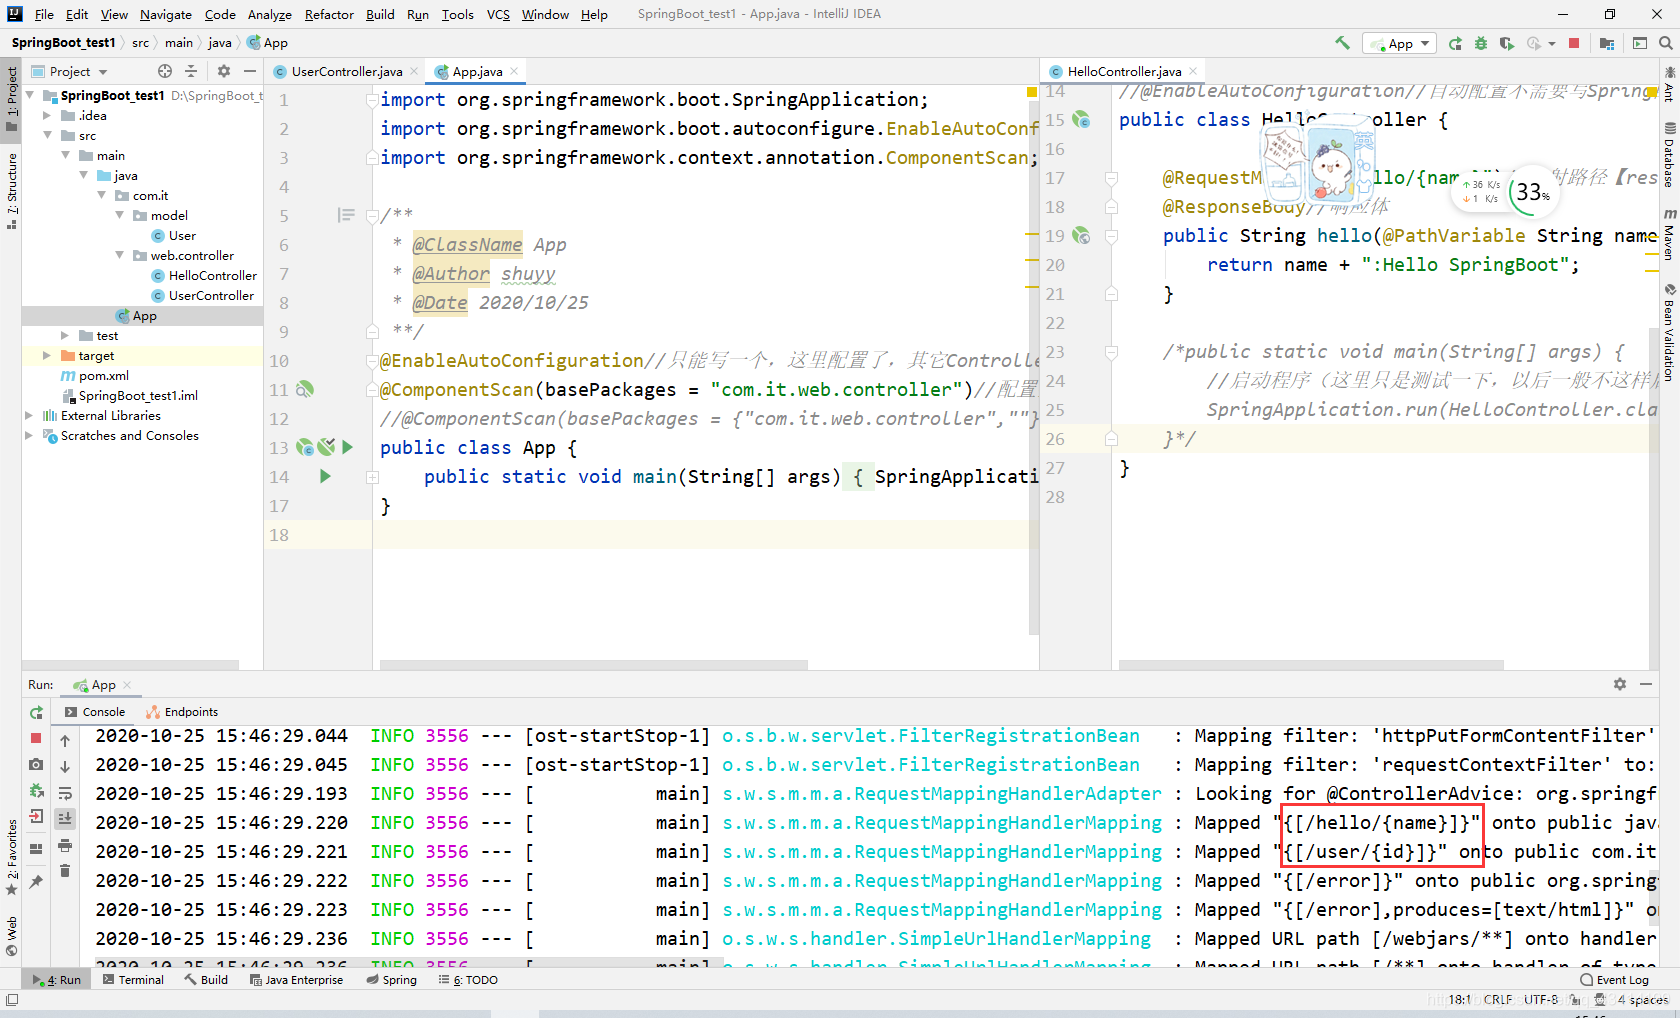This screenshot has height=1018, width=1680.
Task: Click the Search Everywhere magnifier icon
Action: click(x=1665, y=43)
